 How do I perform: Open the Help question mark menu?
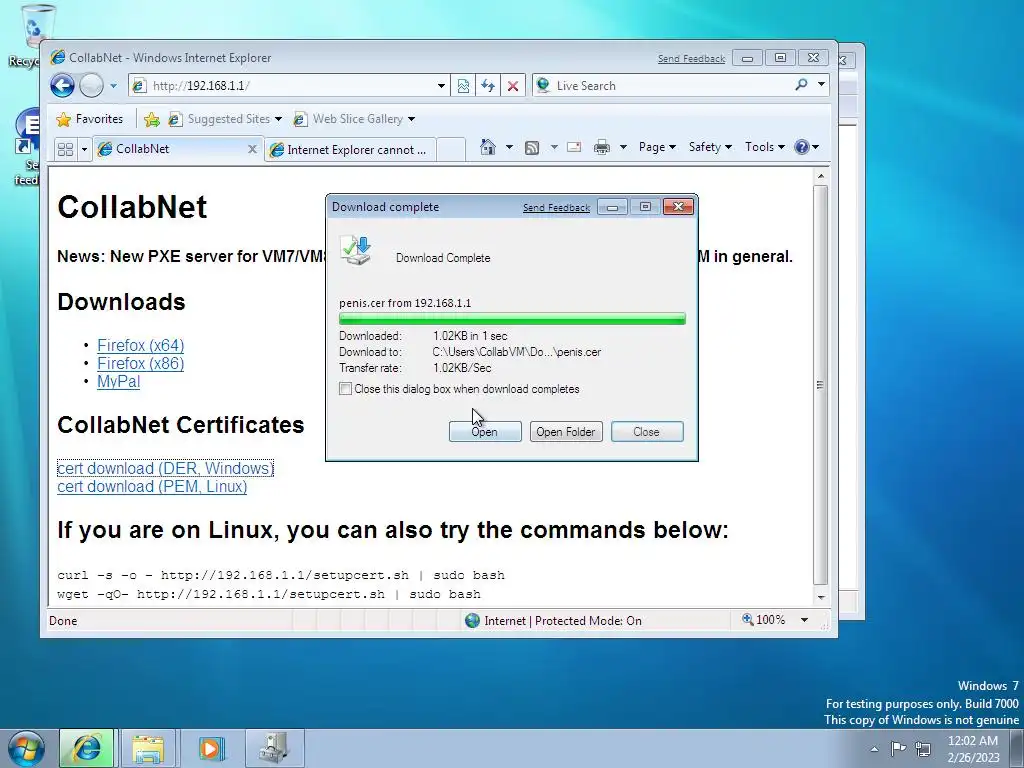pyautogui.click(x=807, y=147)
